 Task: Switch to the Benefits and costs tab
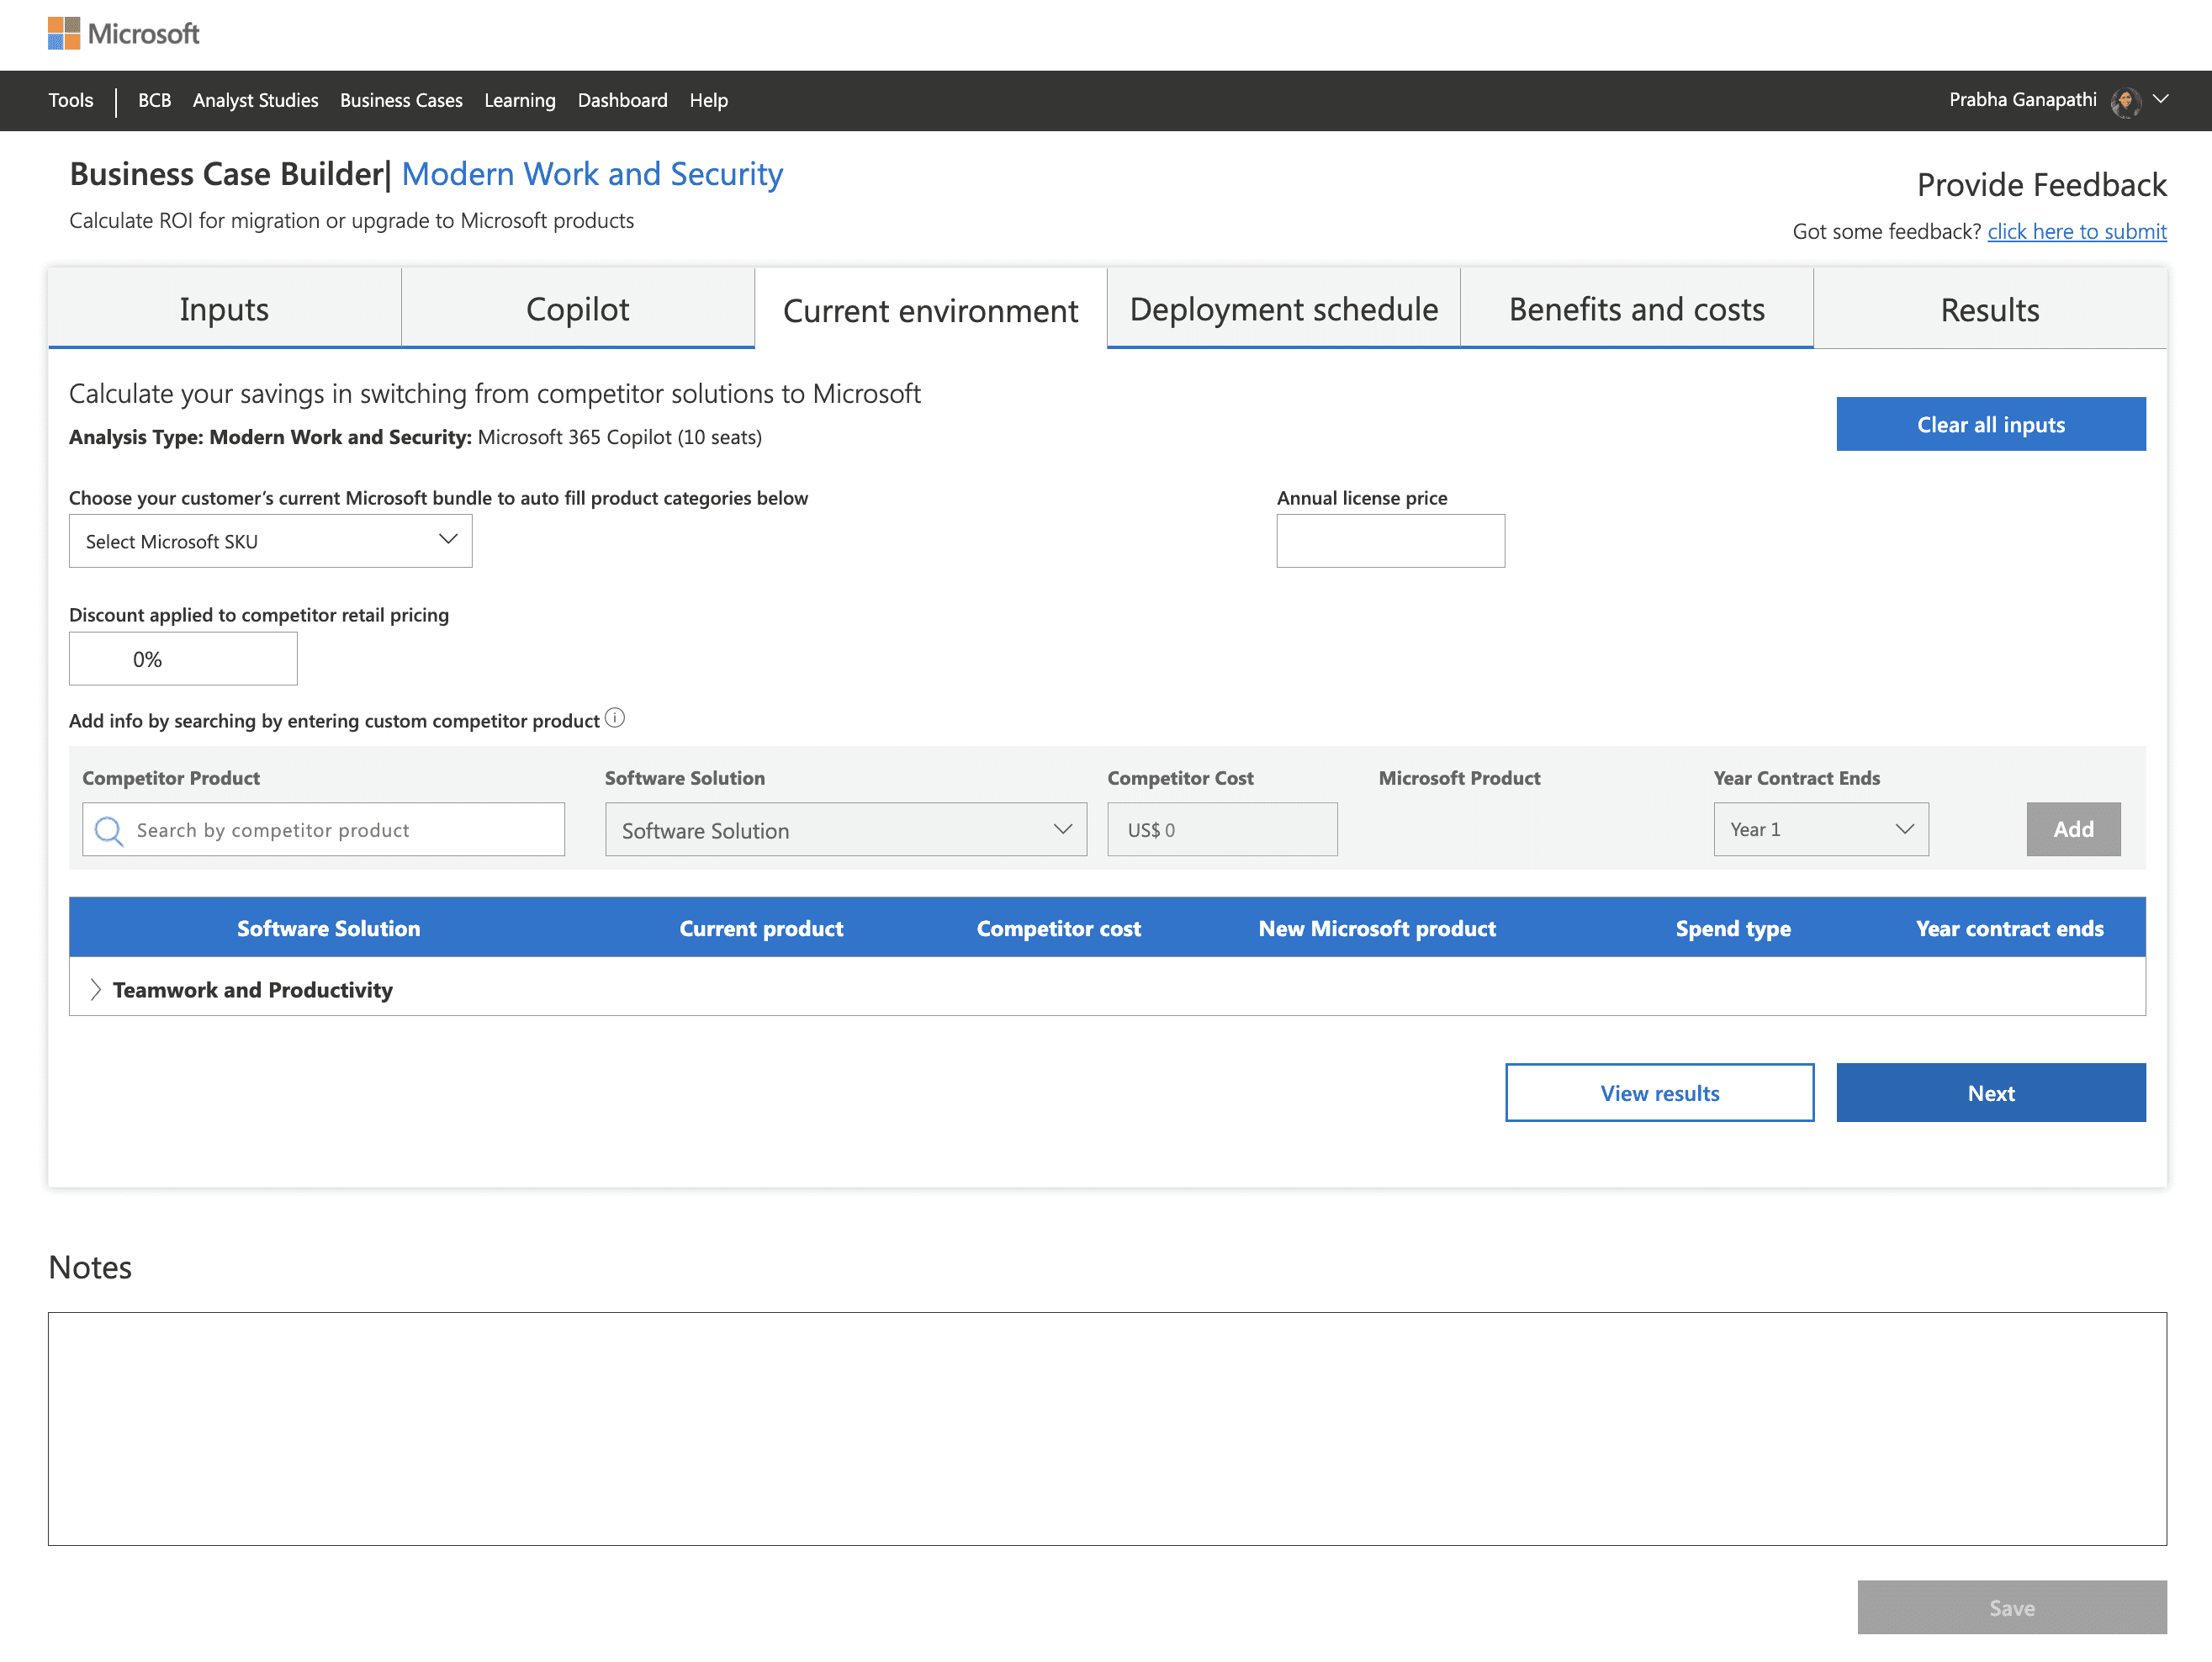point(1636,309)
